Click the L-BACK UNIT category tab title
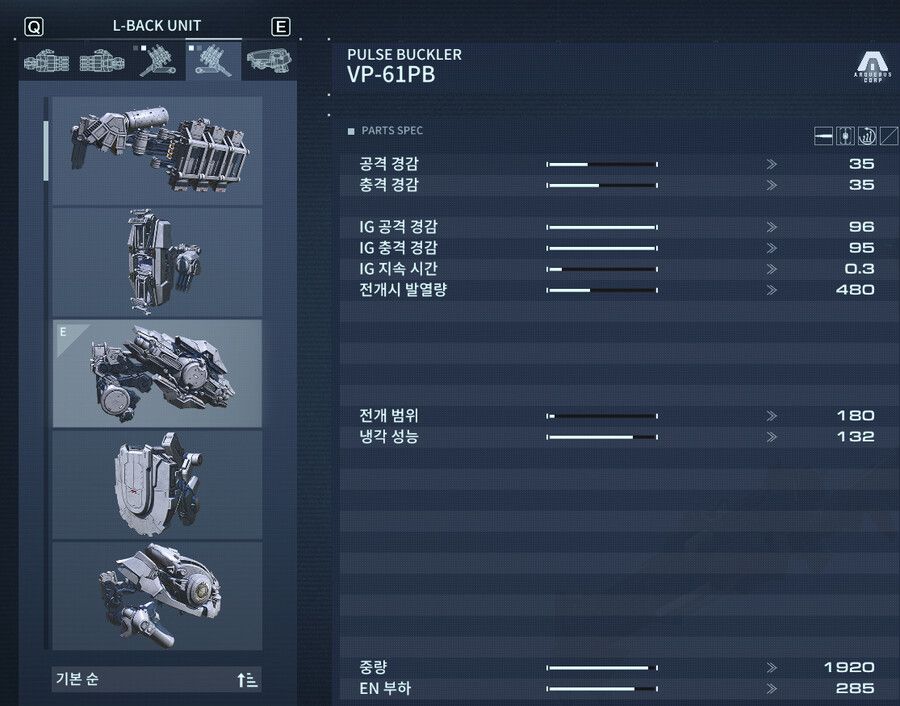 coord(157,26)
